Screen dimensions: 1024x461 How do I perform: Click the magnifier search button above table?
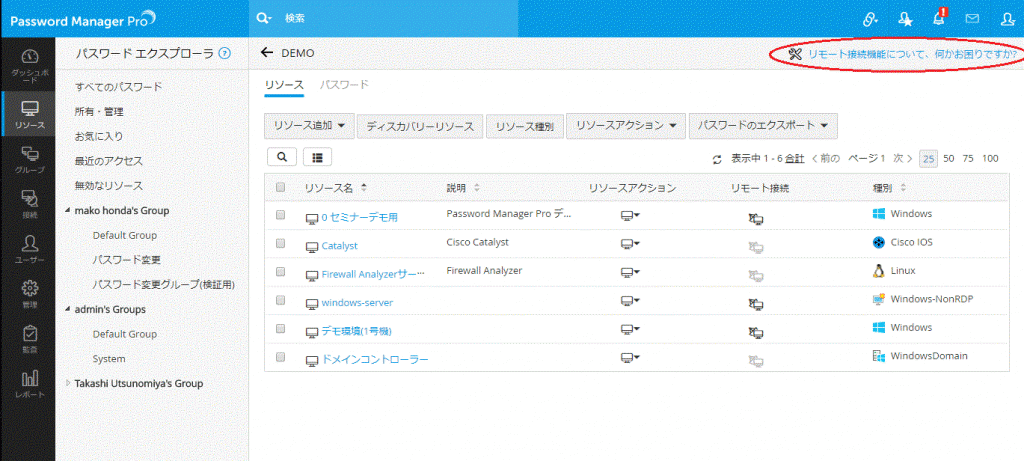coord(282,157)
